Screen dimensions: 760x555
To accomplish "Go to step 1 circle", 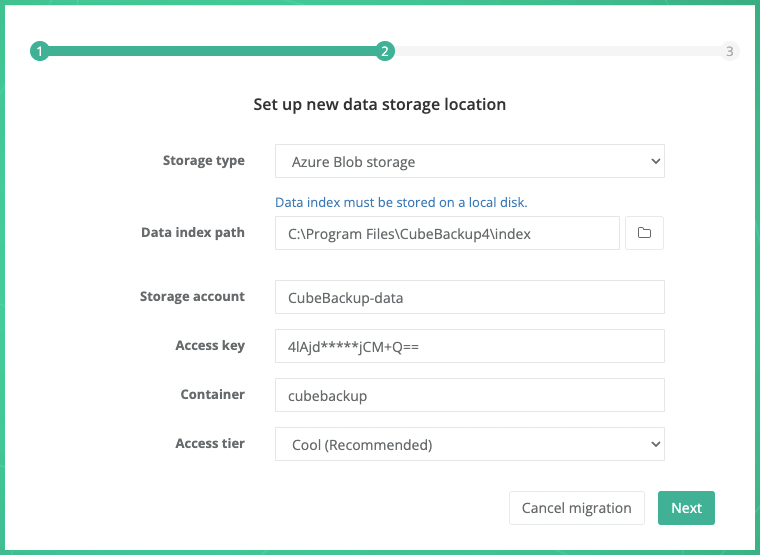I will [x=39, y=51].
